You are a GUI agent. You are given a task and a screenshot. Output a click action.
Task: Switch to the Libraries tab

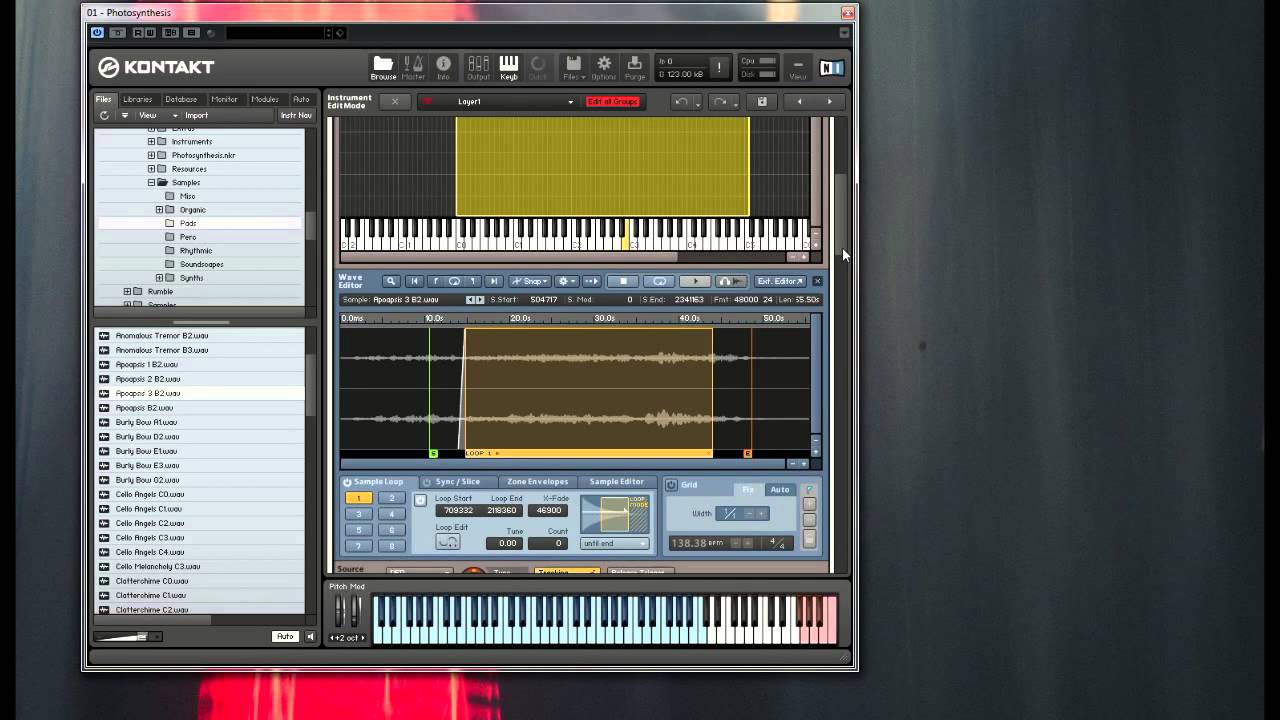[x=138, y=99]
